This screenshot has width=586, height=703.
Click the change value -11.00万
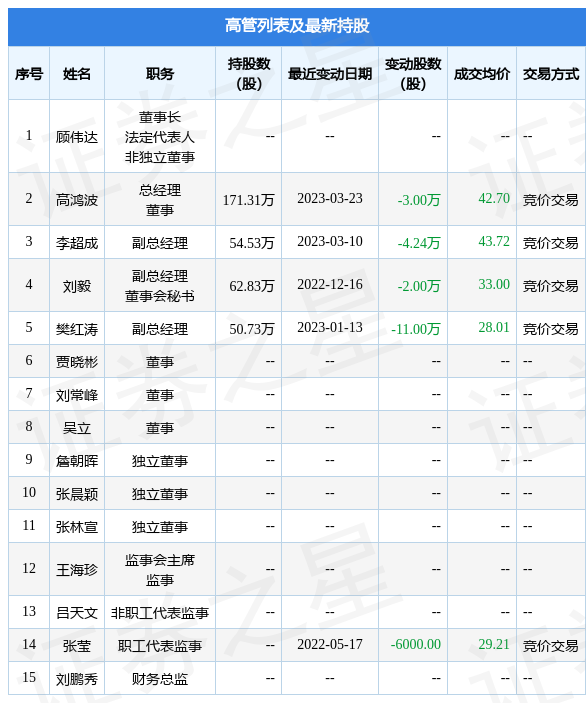click(x=416, y=329)
